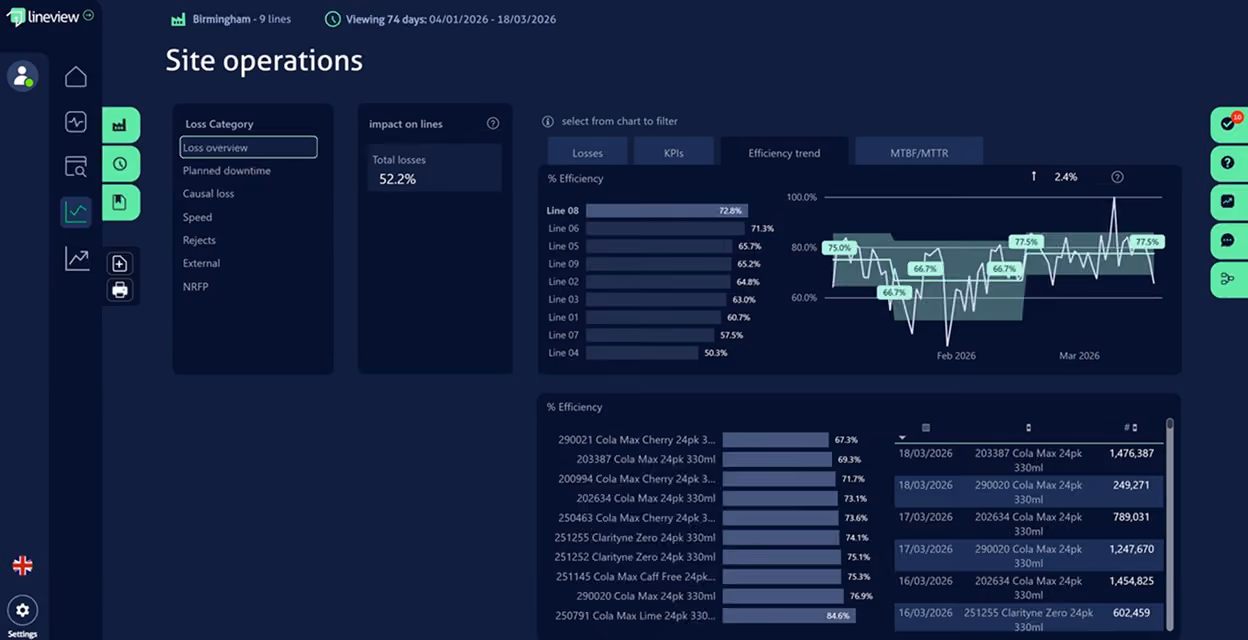Image resolution: width=1248 pixels, height=640 pixels.
Task: Click Total losses 52.2% card
Action: (x=434, y=168)
